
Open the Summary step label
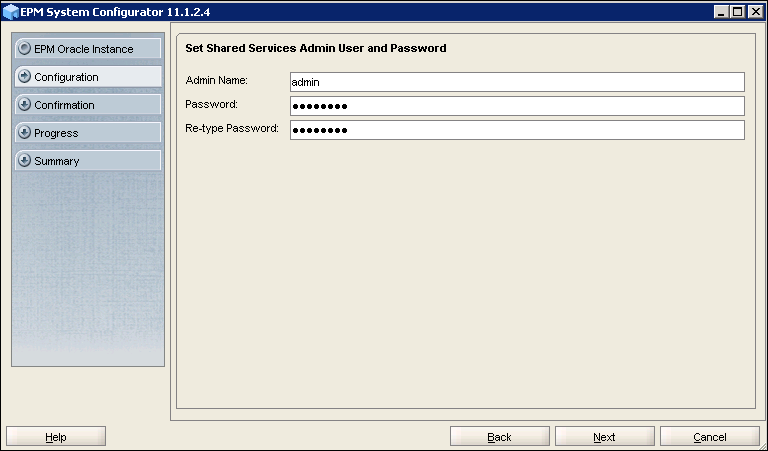57,161
